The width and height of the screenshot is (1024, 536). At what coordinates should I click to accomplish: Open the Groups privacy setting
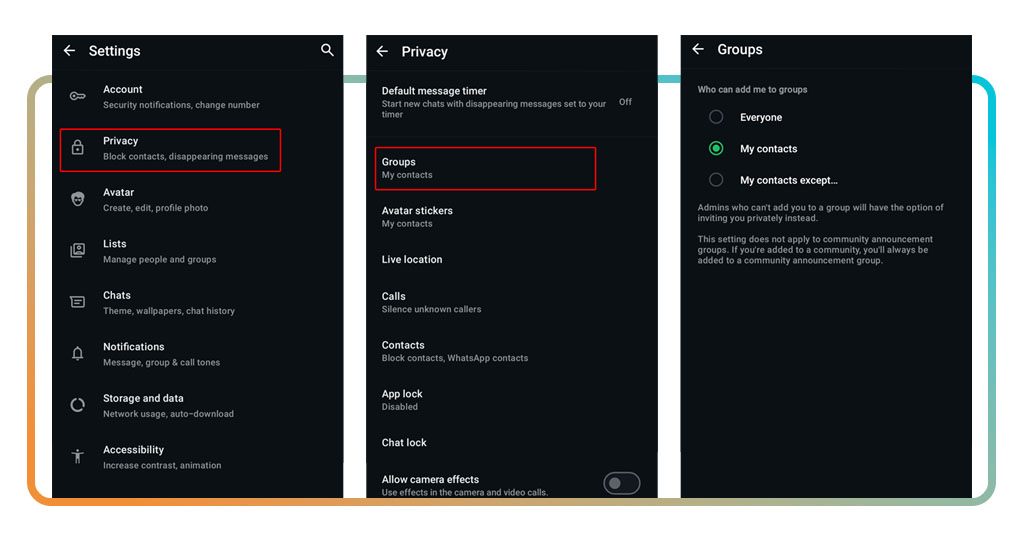[485, 168]
